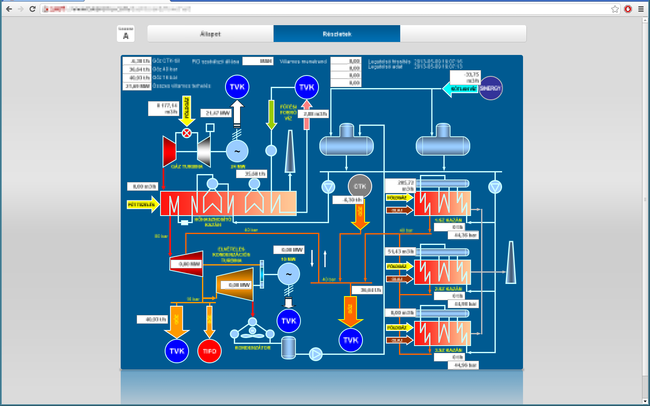Click the grey gas turbine expander

tap(204, 151)
